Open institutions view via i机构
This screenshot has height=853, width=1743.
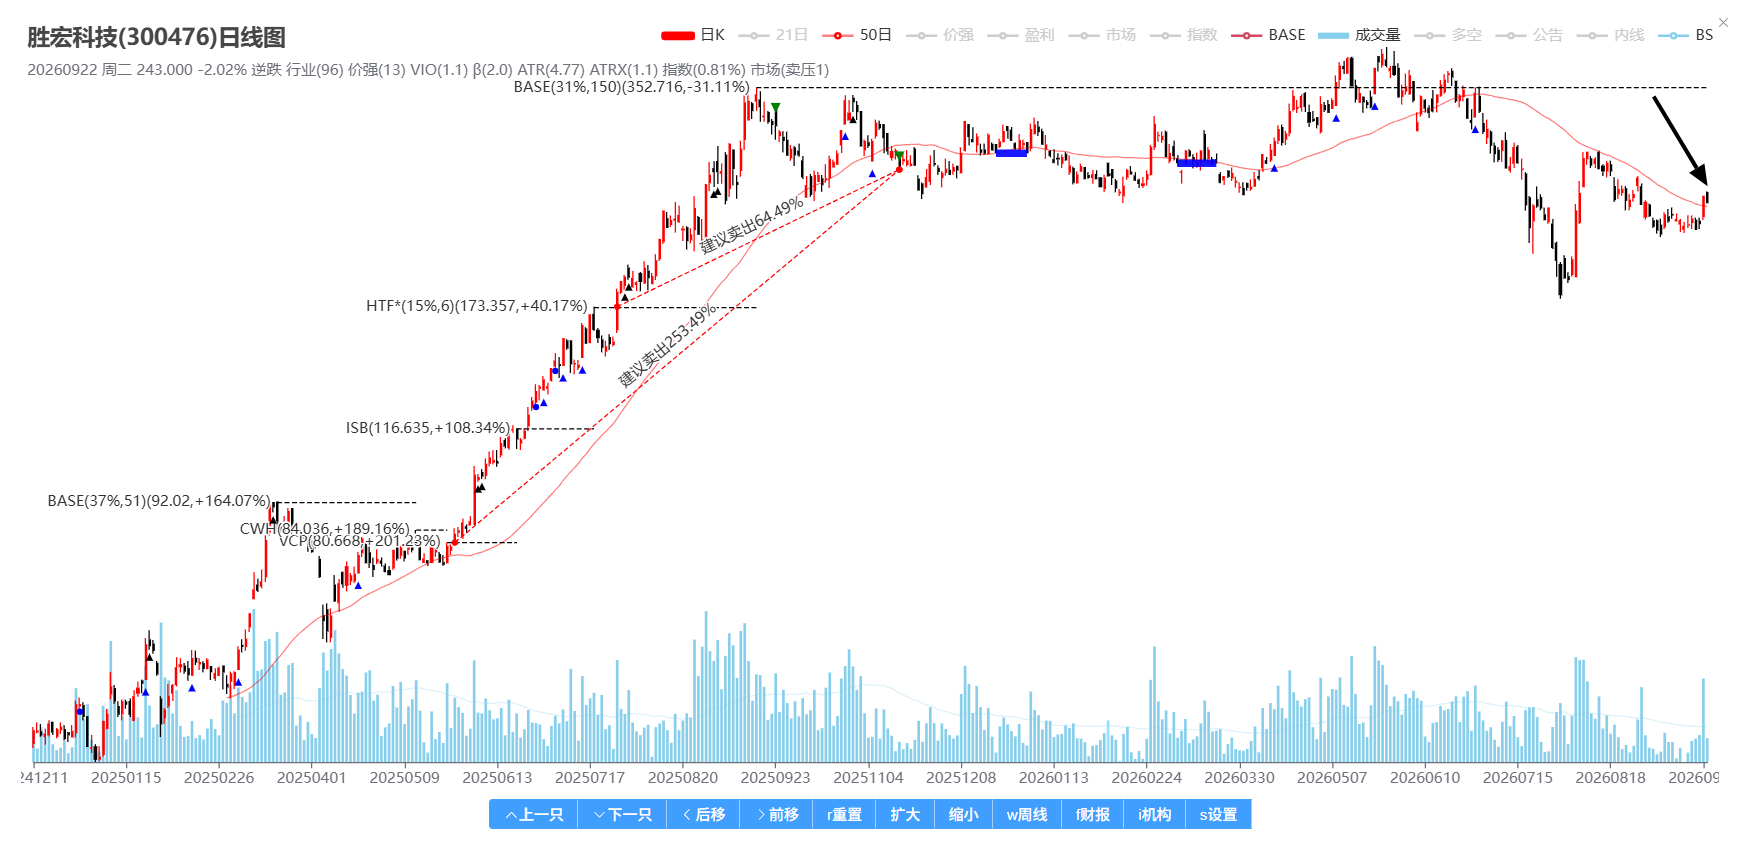[x=1154, y=815]
